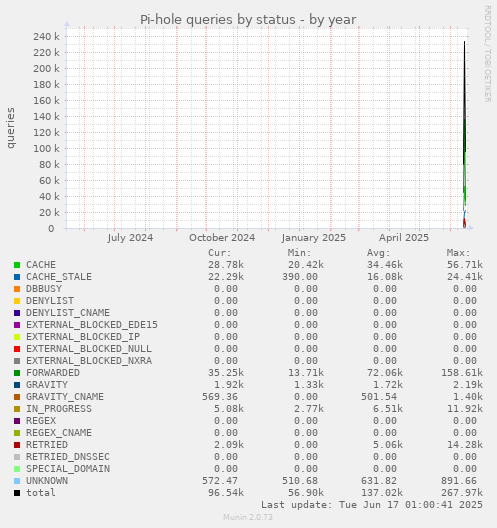Click the EXTERNAL_BLOCKED_IP legend swatch
This screenshot has height=528, width=497.
[x=17, y=337]
